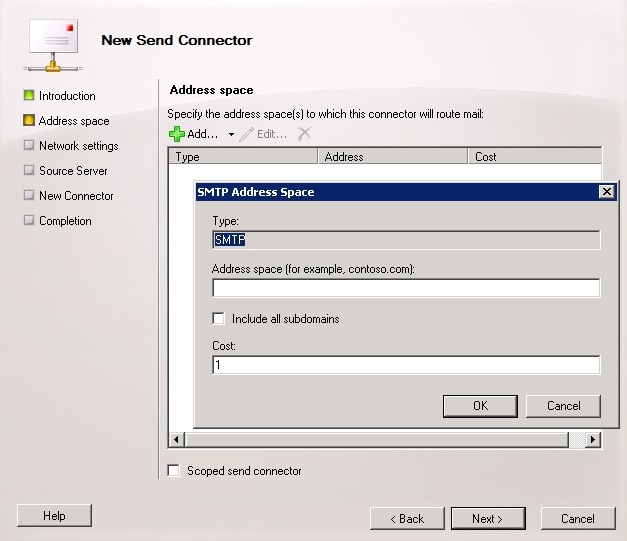This screenshot has height=541, width=627.
Task: Click the New Connector step indicator box
Action: click(x=29, y=195)
